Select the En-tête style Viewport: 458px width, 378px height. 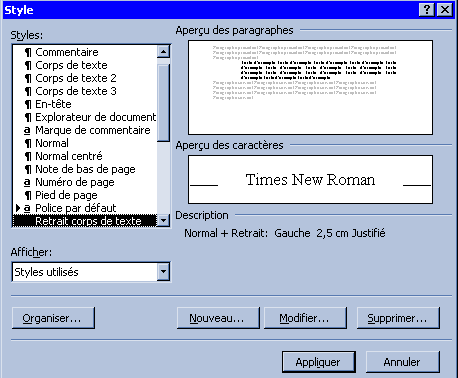(85, 104)
